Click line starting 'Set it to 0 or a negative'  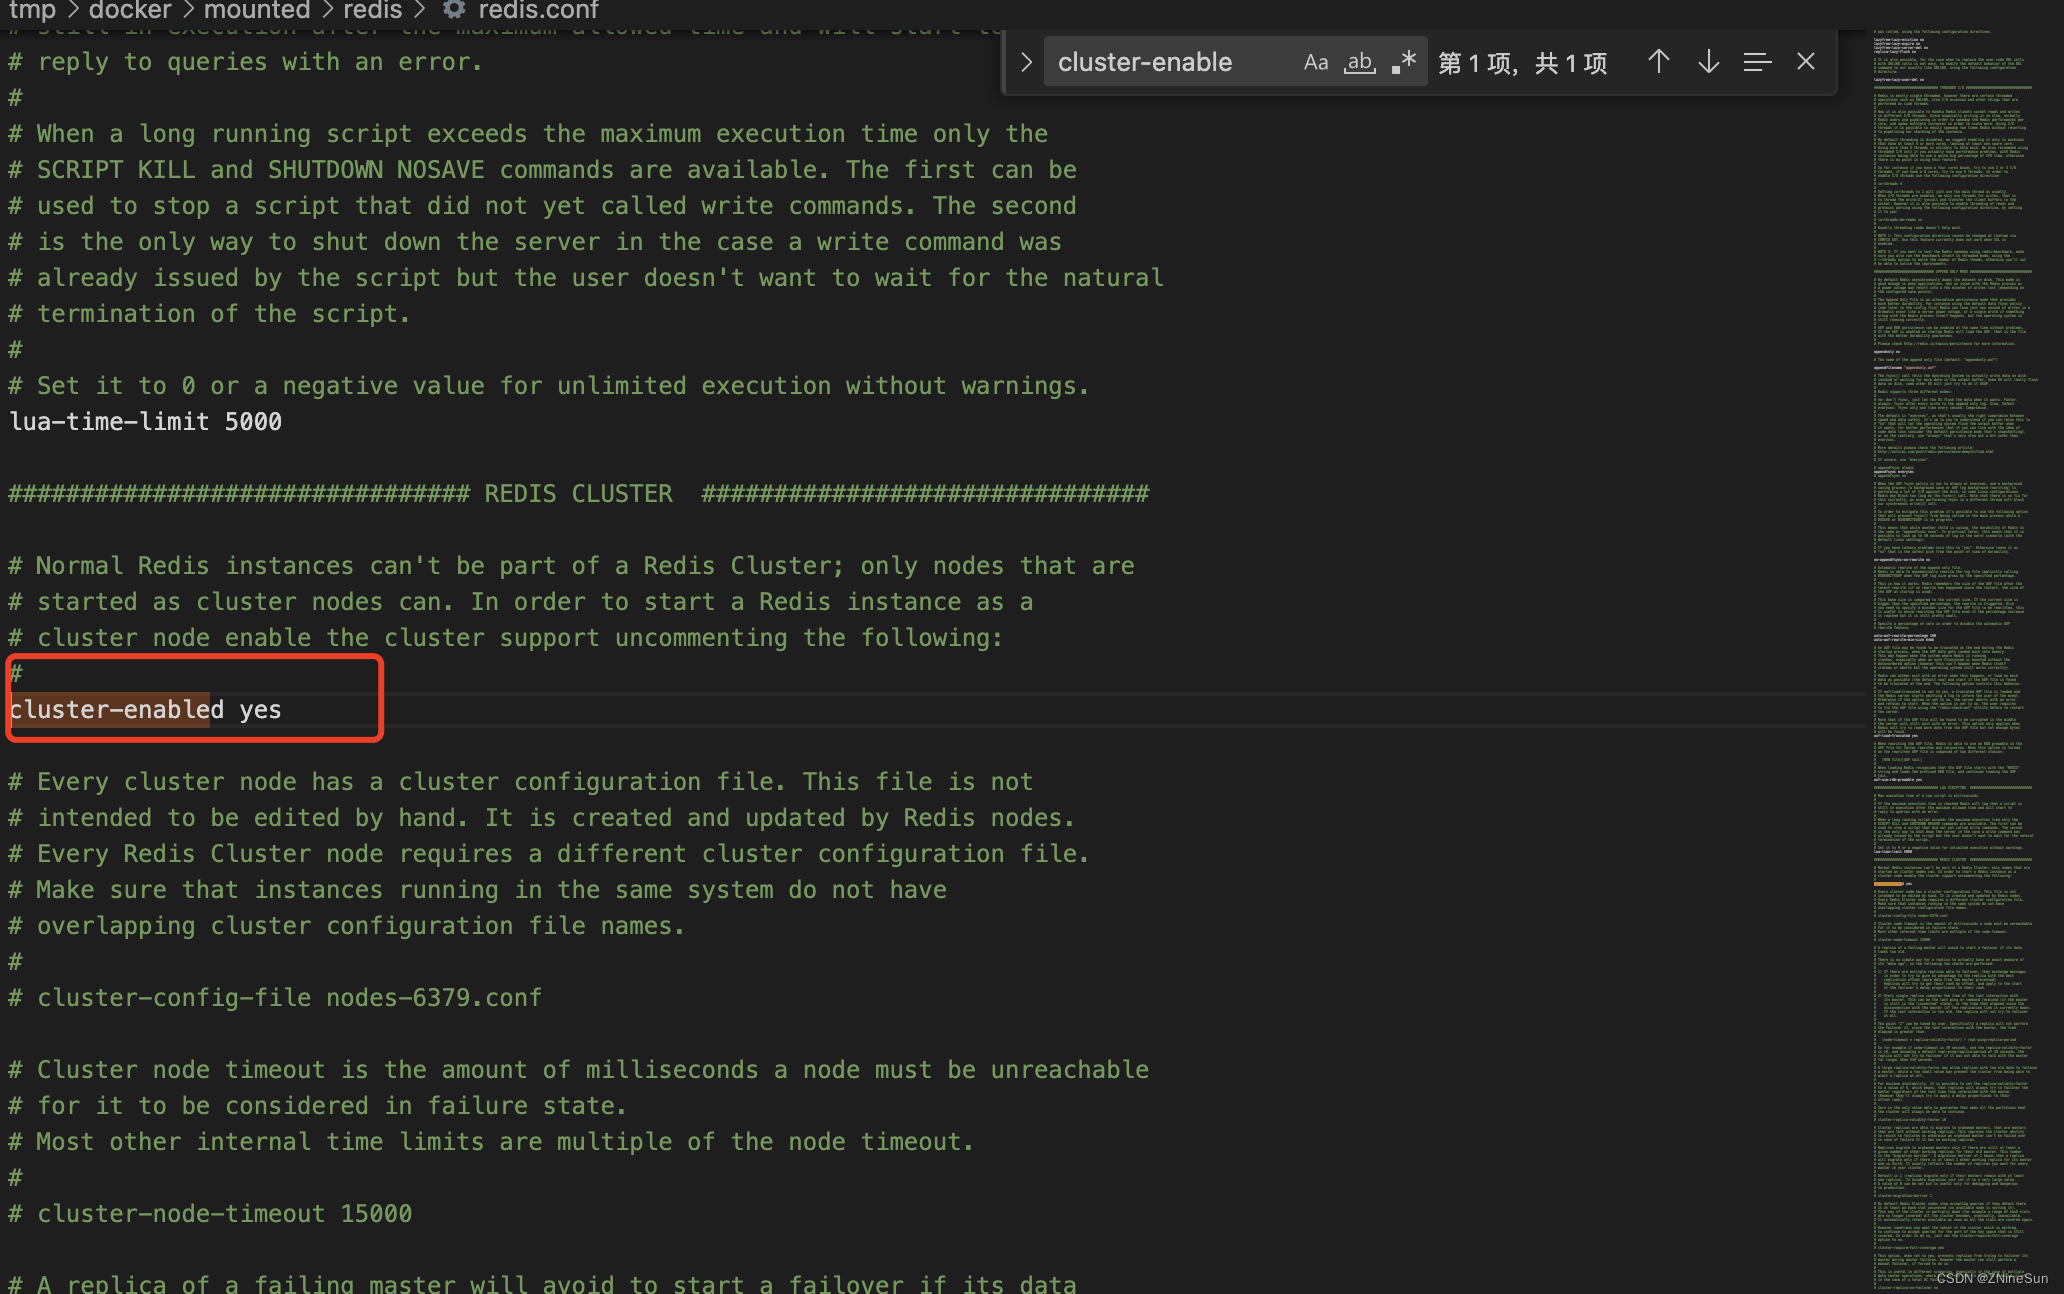(x=549, y=385)
